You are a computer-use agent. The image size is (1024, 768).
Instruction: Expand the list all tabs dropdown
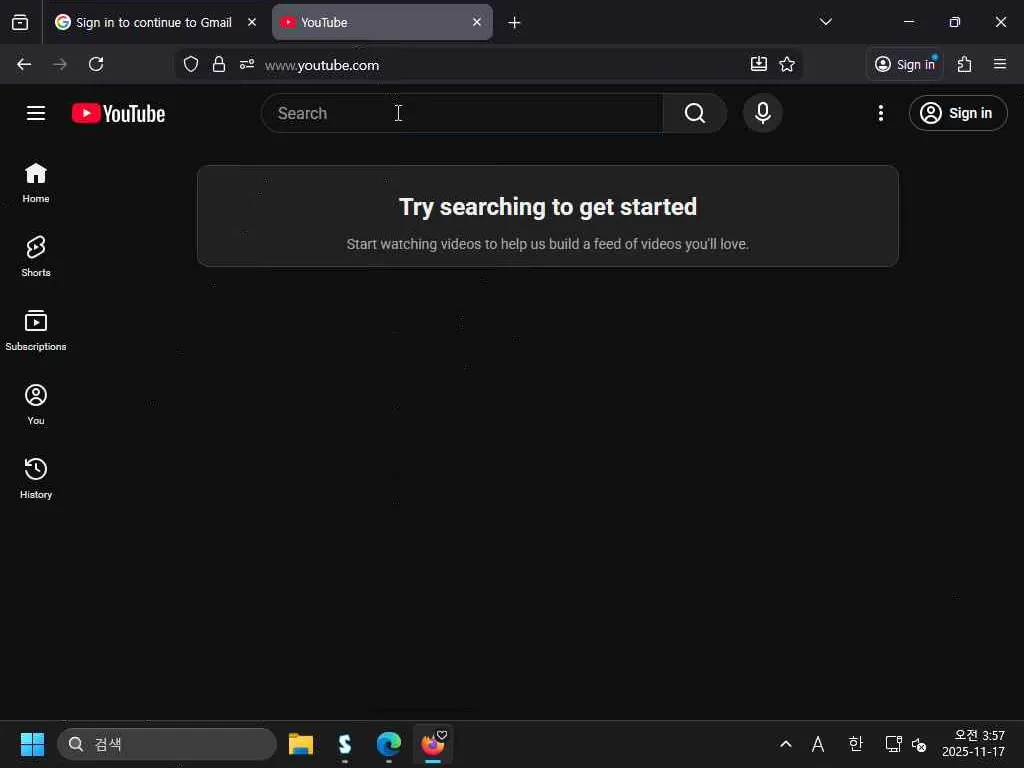pyautogui.click(x=825, y=22)
